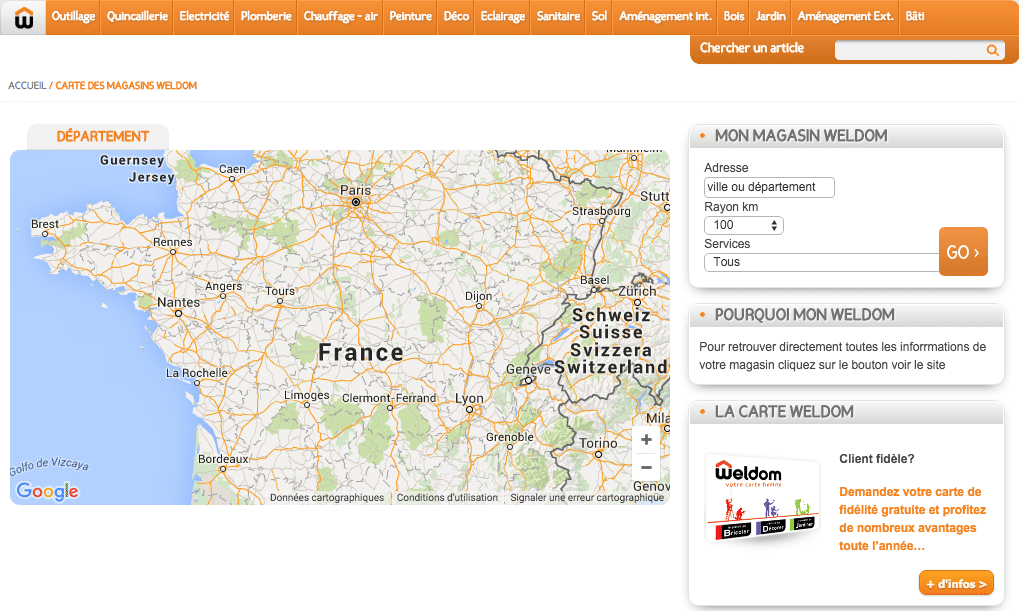Click the search magnifier icon
Image resolution: width=1019 pixels, height=611 pixels.
click(992, 50)
